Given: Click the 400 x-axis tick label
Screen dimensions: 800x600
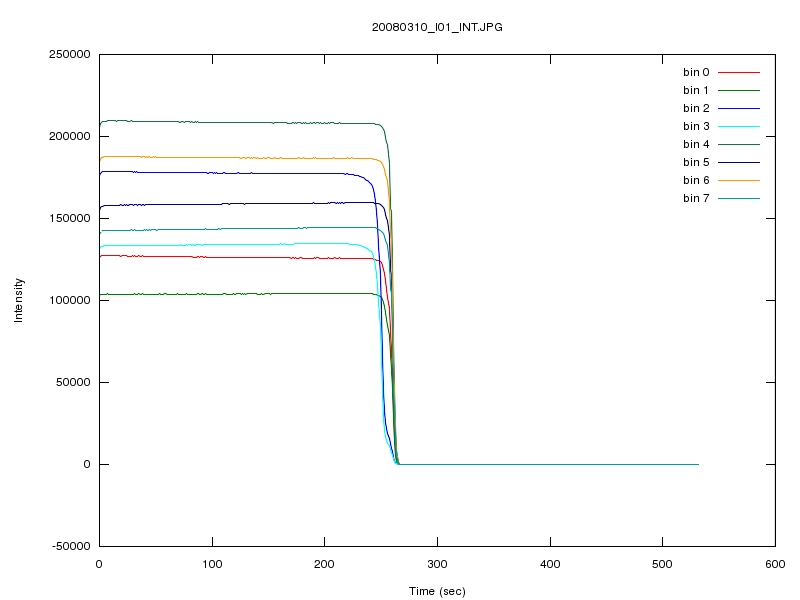Looking at the screenshot, I should click(550, 564).
